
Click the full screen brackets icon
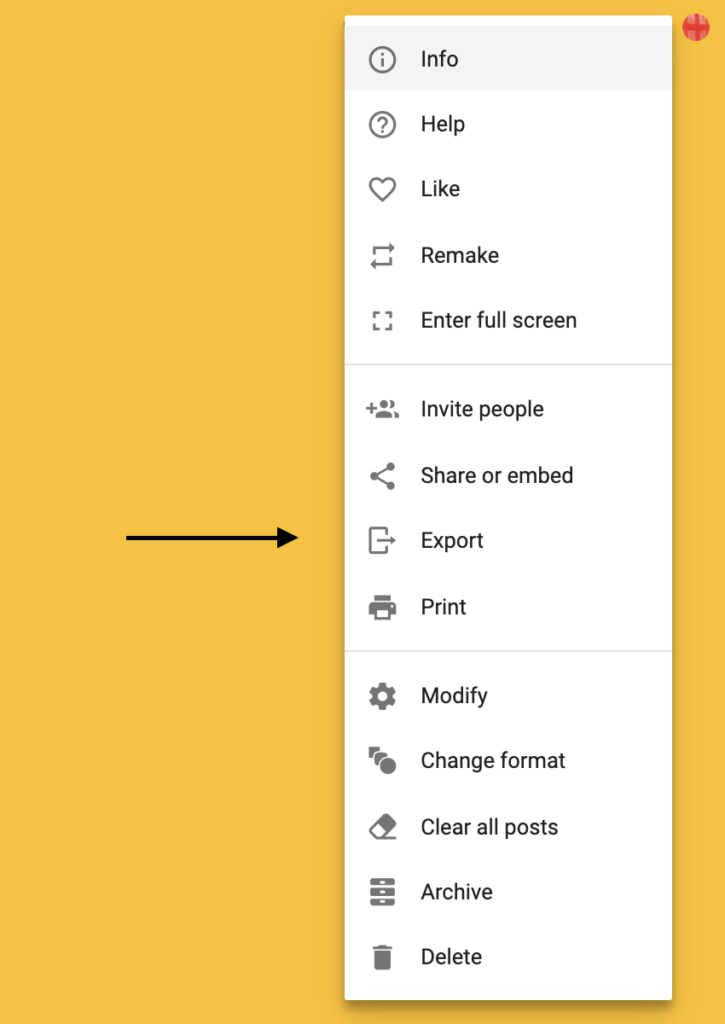click(382, 321)
